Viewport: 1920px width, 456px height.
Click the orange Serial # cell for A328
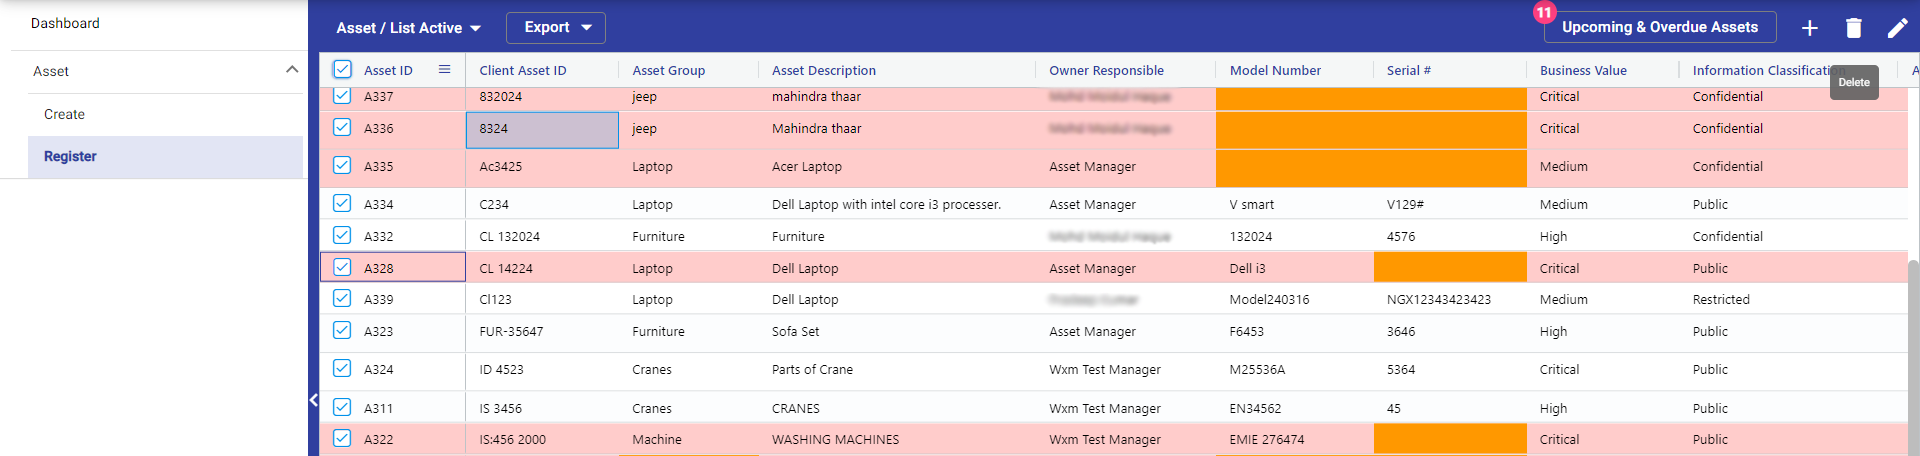point(1449,268)
